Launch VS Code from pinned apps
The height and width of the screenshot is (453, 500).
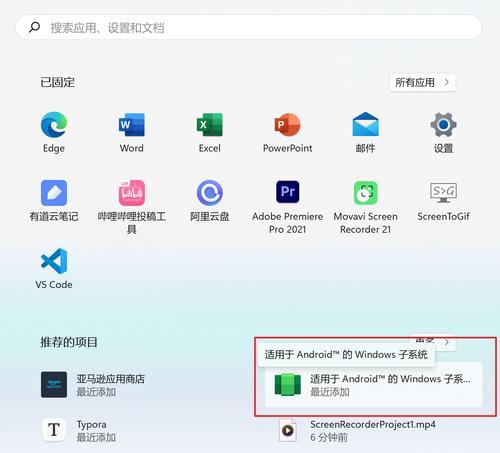pos(54,261)
